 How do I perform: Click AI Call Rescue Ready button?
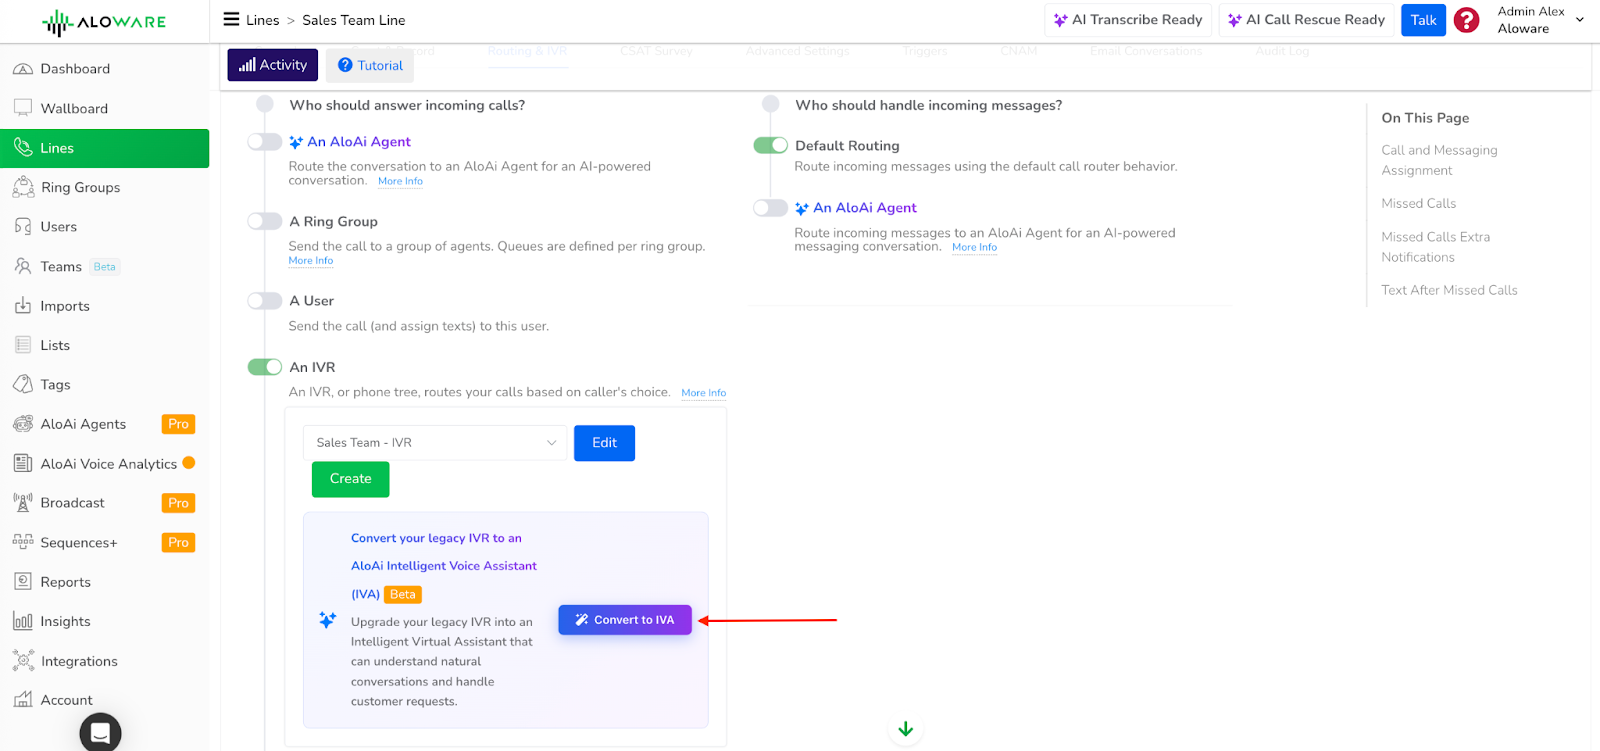[x=1306, y=20]
